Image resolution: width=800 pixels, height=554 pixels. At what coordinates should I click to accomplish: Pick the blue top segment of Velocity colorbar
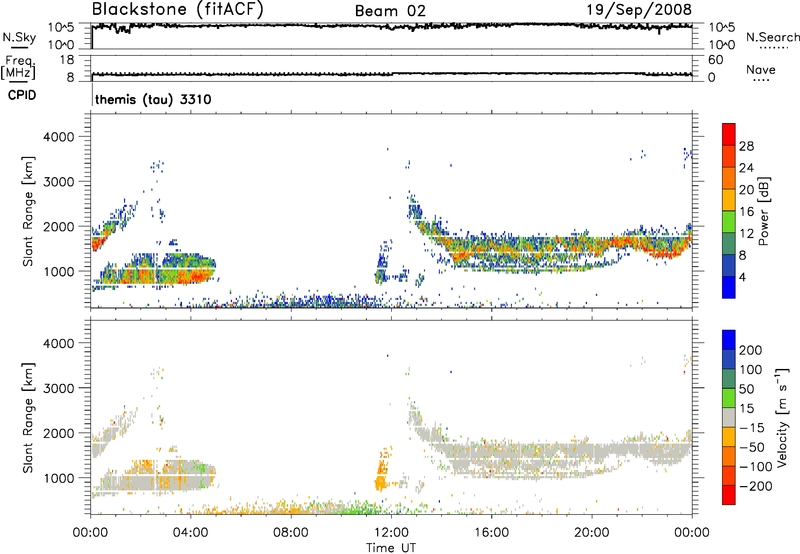[729, 340]
